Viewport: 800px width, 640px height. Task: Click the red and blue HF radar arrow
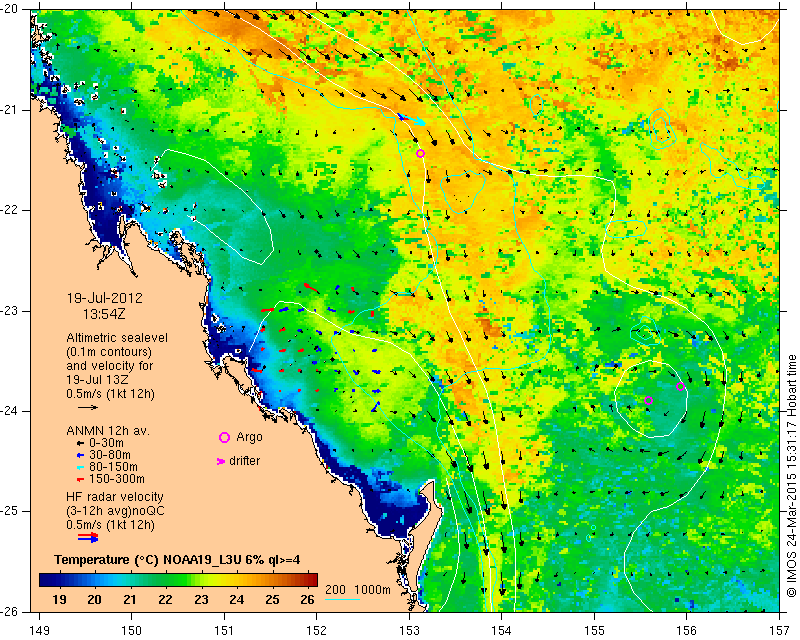(88, 537)
